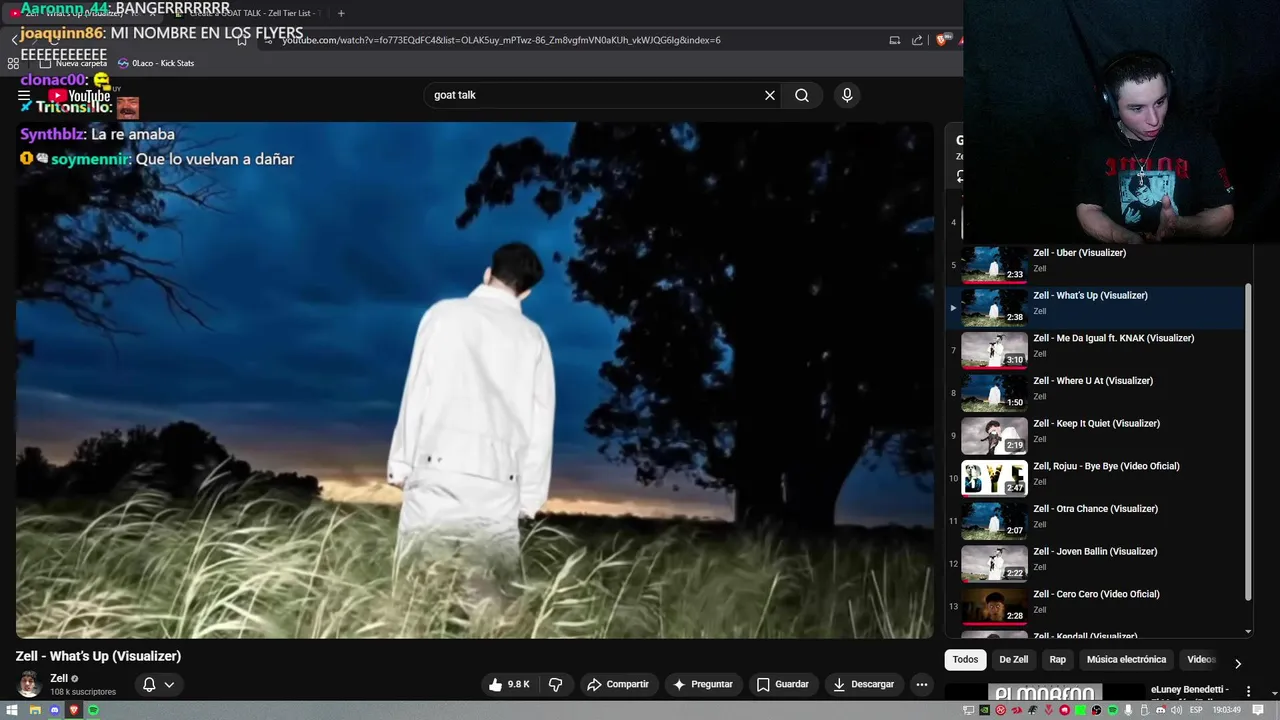Play 'Zell - Keep It Quiet (Visualizer)'
The image size is (1280, 720).
(x=1096, y=424)
